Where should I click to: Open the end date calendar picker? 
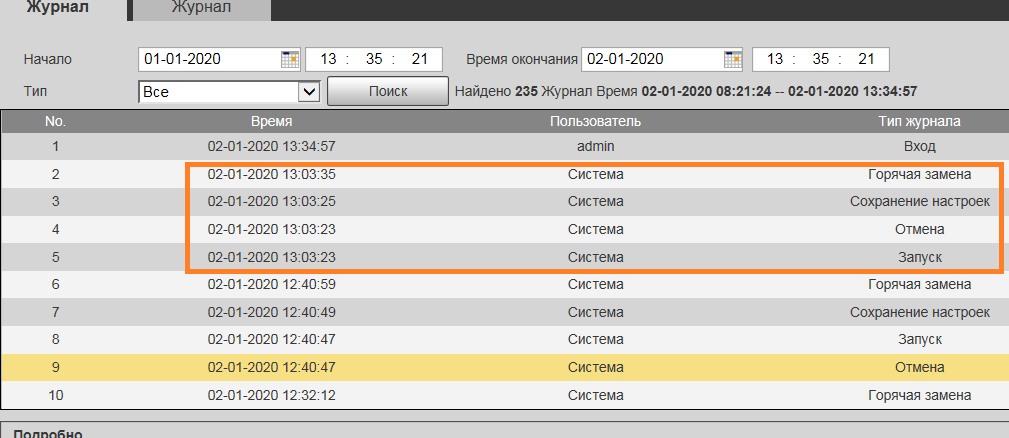[734, 59]
